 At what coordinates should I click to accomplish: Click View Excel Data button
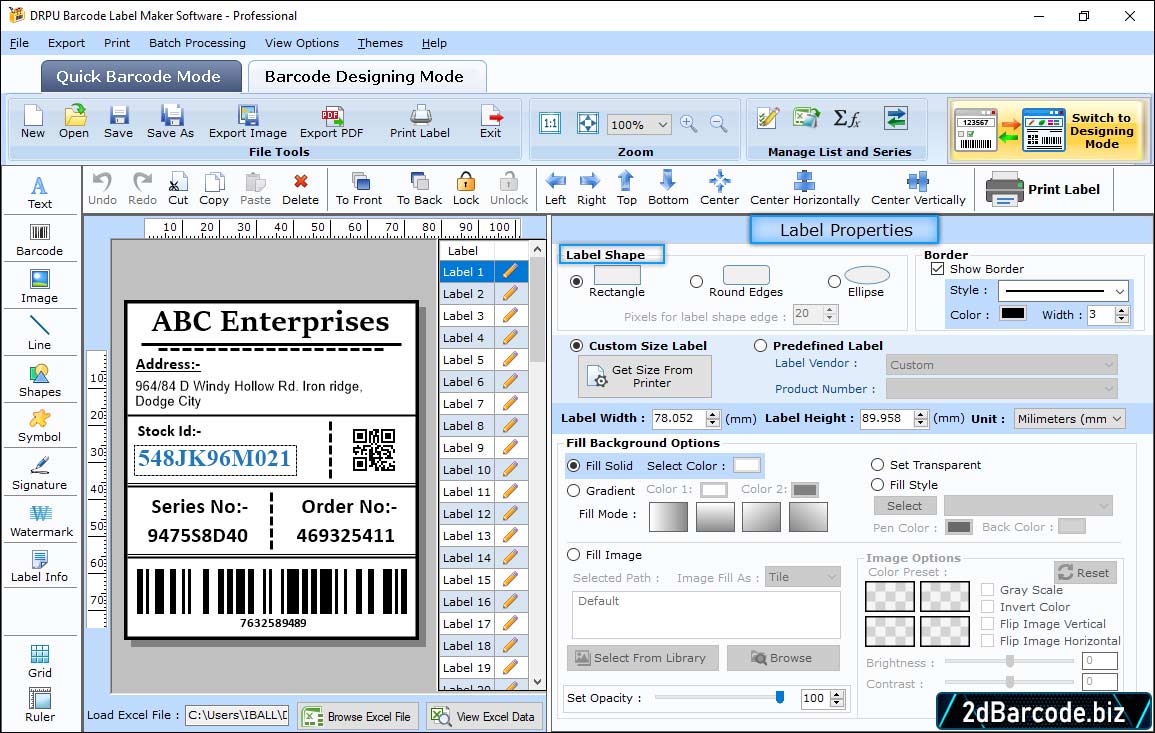pos(484,716)
